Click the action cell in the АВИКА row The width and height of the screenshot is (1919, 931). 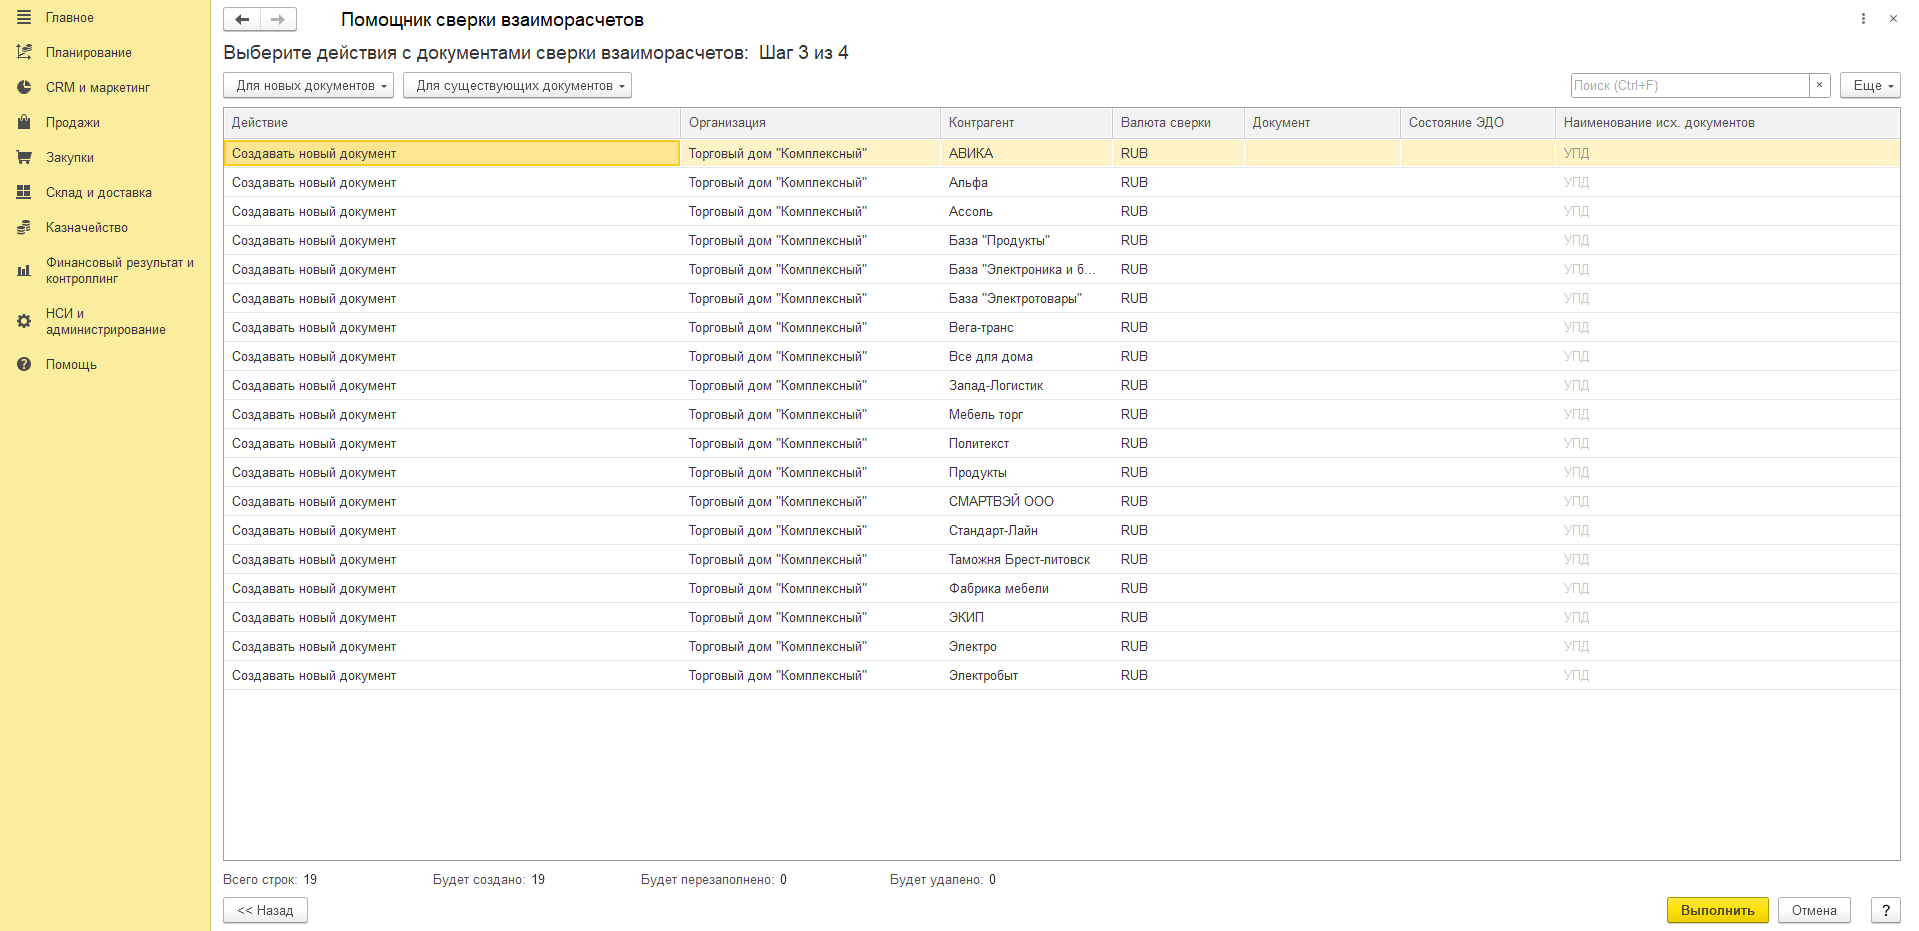point(452,153)
